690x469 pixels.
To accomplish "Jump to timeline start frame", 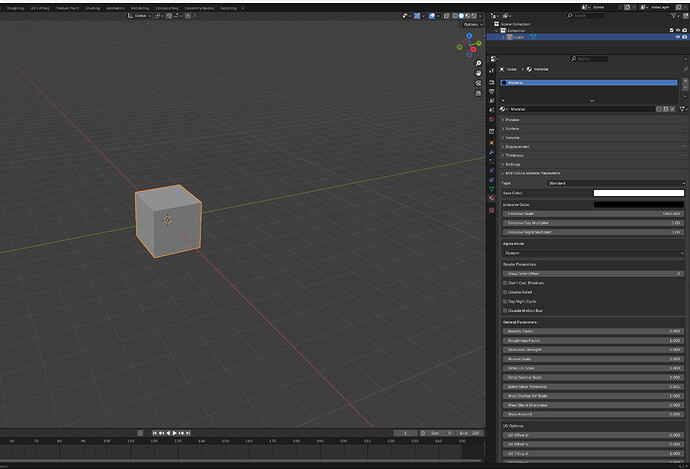I will pos(154,433).
